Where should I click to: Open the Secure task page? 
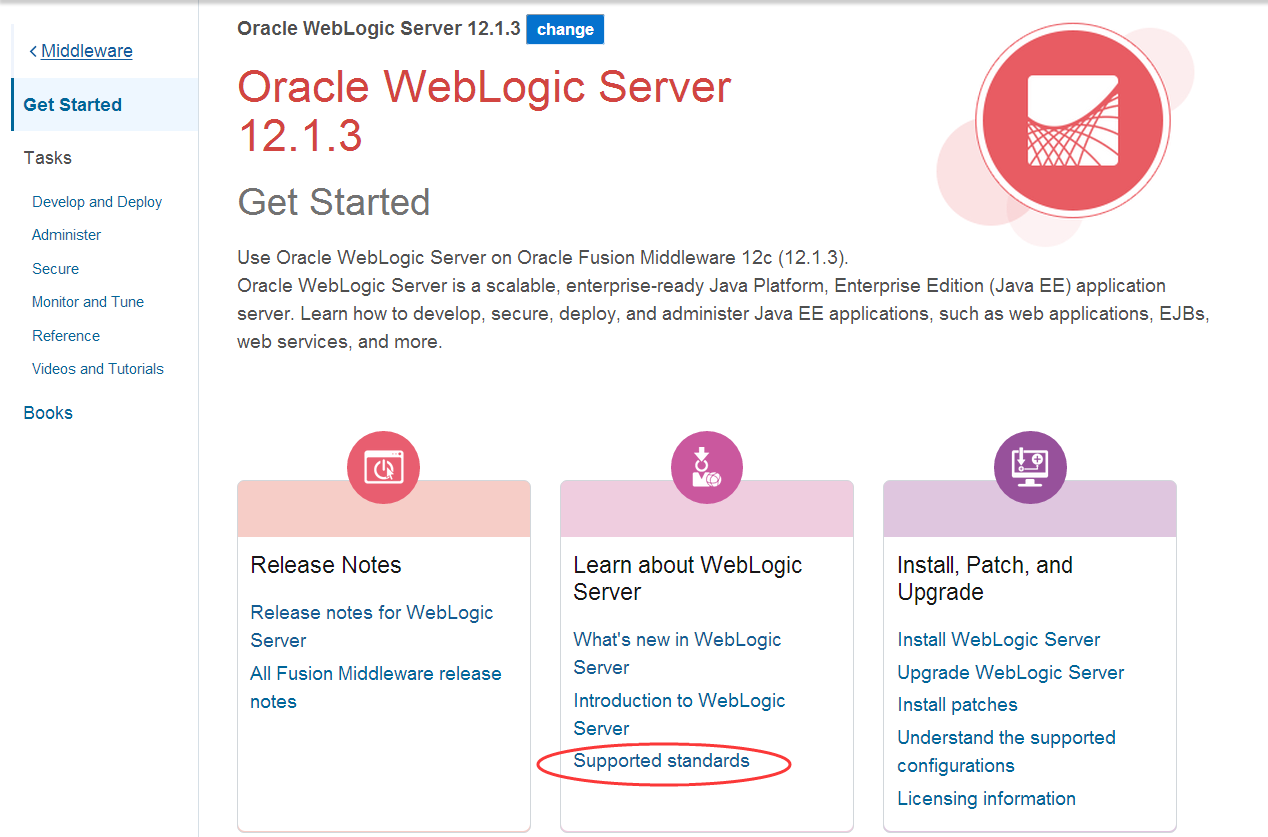(55, 269)
